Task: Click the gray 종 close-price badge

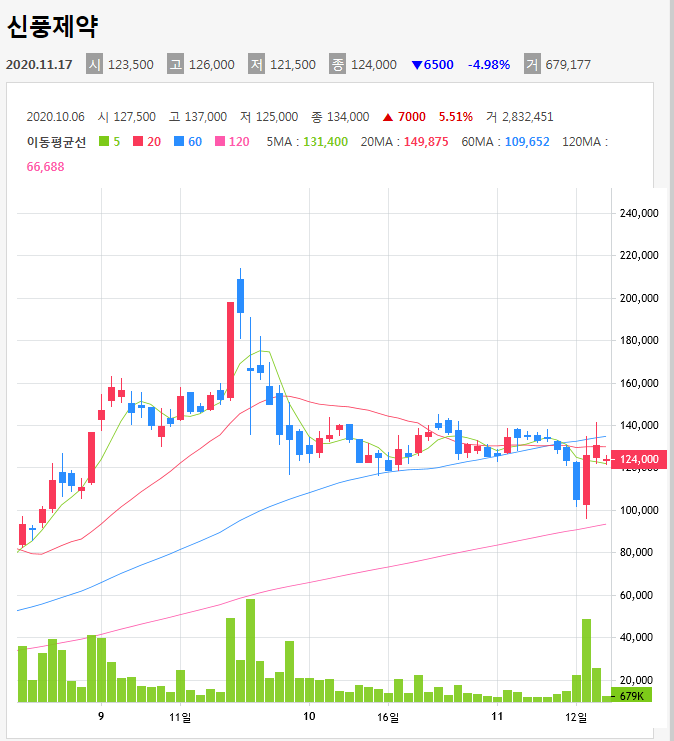Action: pos(337,64)
